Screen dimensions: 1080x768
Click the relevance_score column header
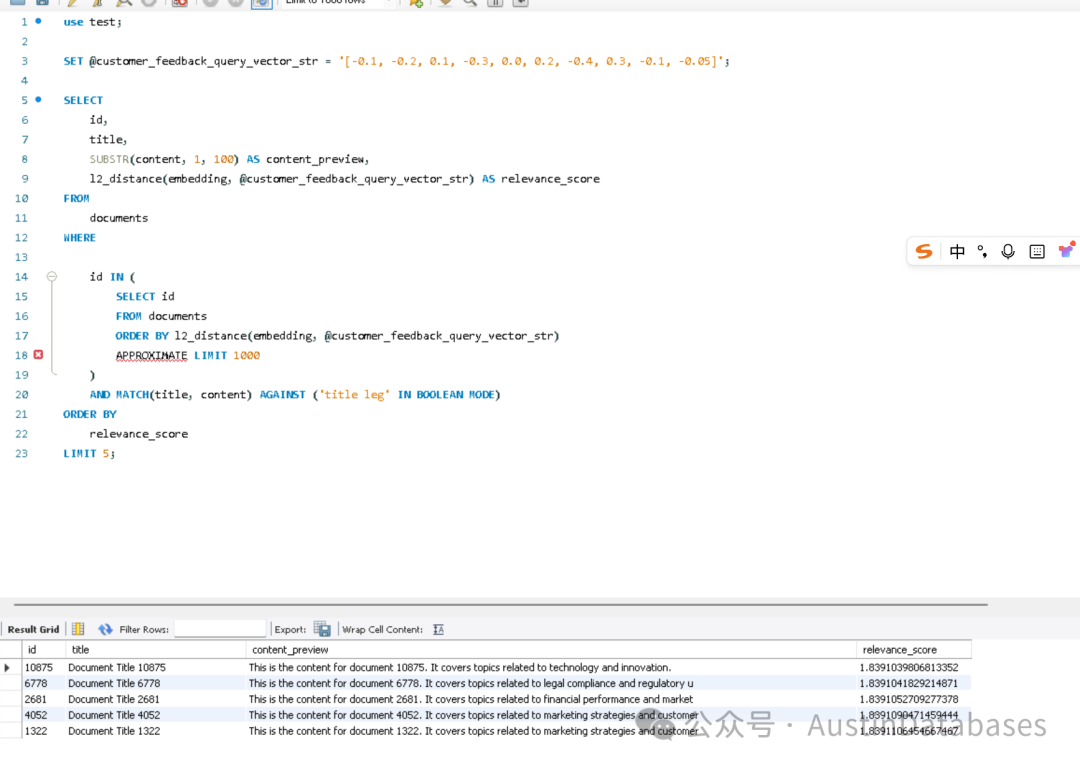point(914,650)
